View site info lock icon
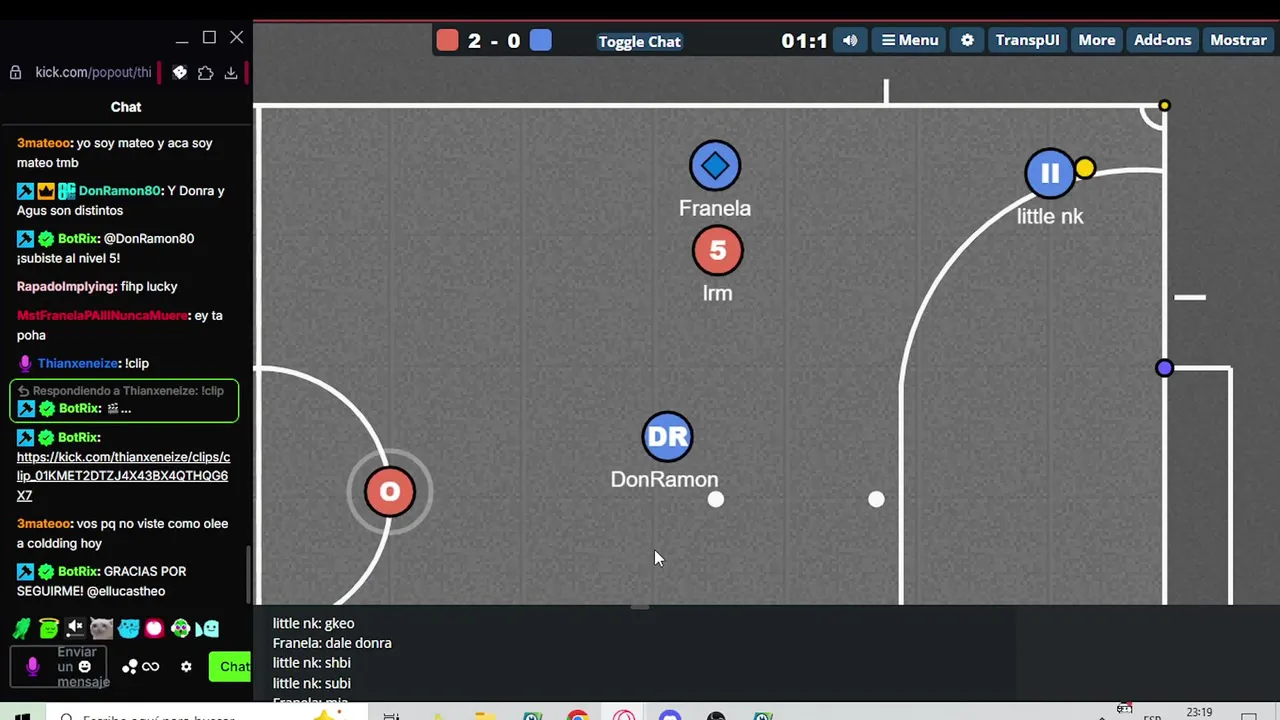The width and height of the screenshot is (1280, 720). [x=15, y=72]
